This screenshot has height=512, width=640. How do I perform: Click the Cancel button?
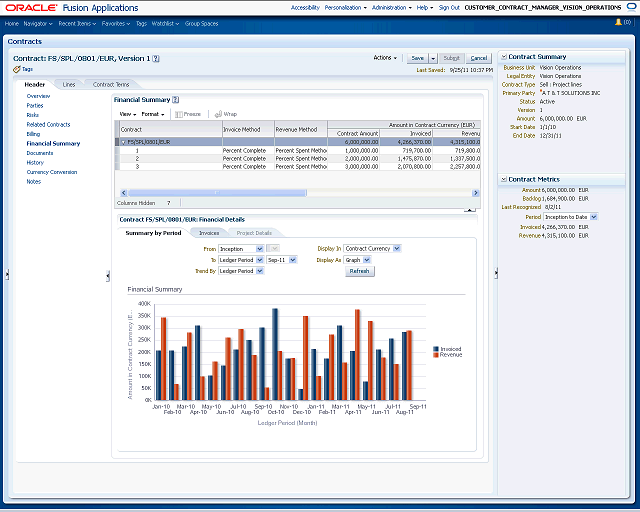click(479, 58)
